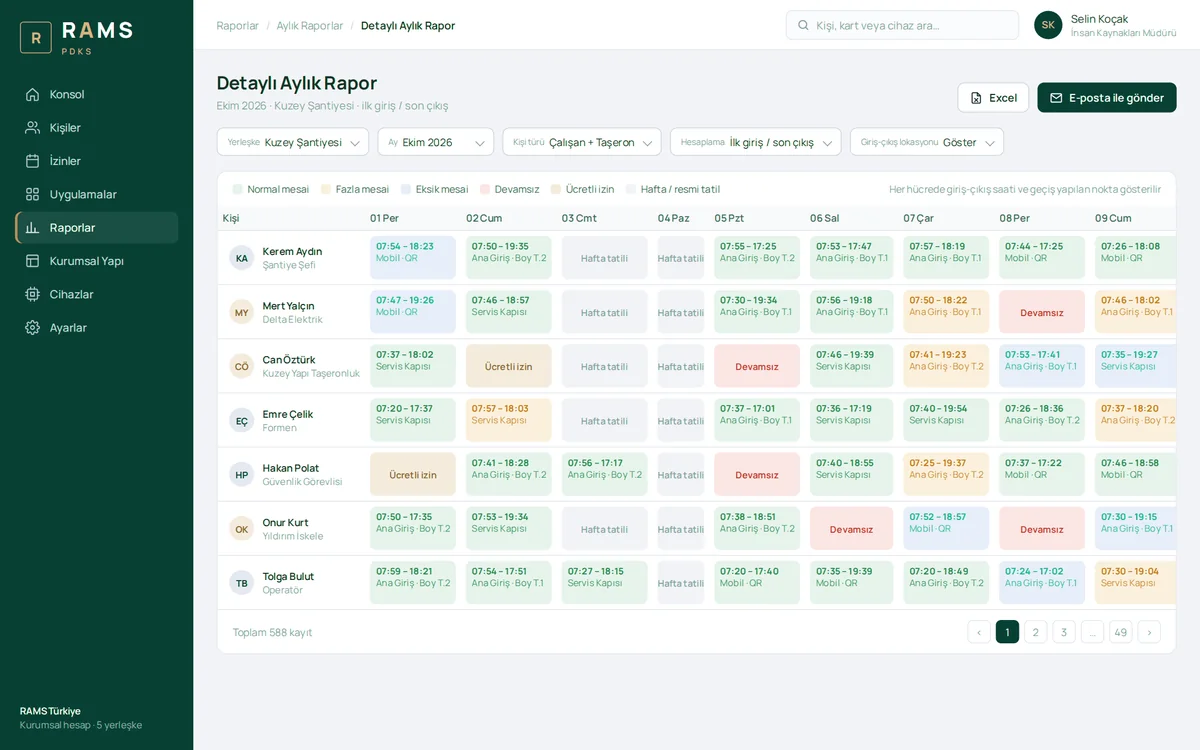
Task: Open the Yerleşke Kuzey Şantiyesi dropdown
Action: (293, 142)
